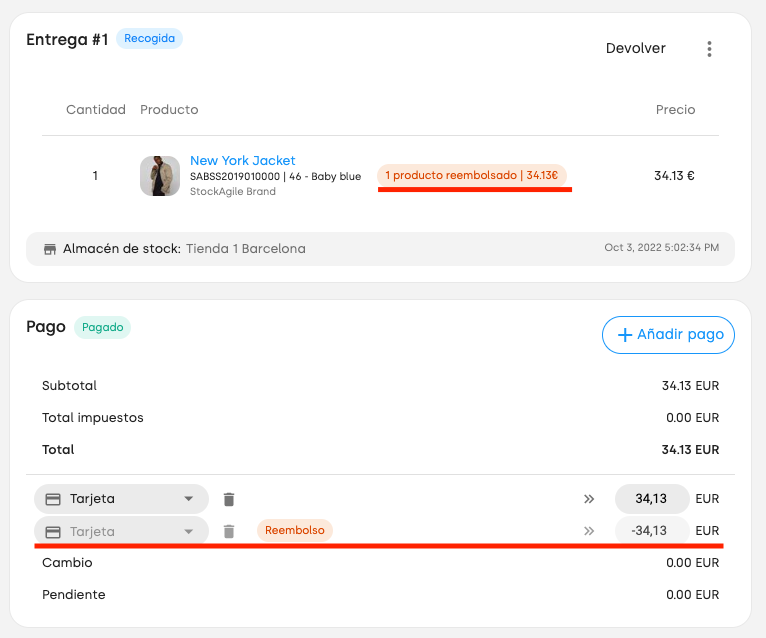Delete the Reembolso Tarjeta payment row
Viewport: 766px width, 638px height.
click(229, 532)
